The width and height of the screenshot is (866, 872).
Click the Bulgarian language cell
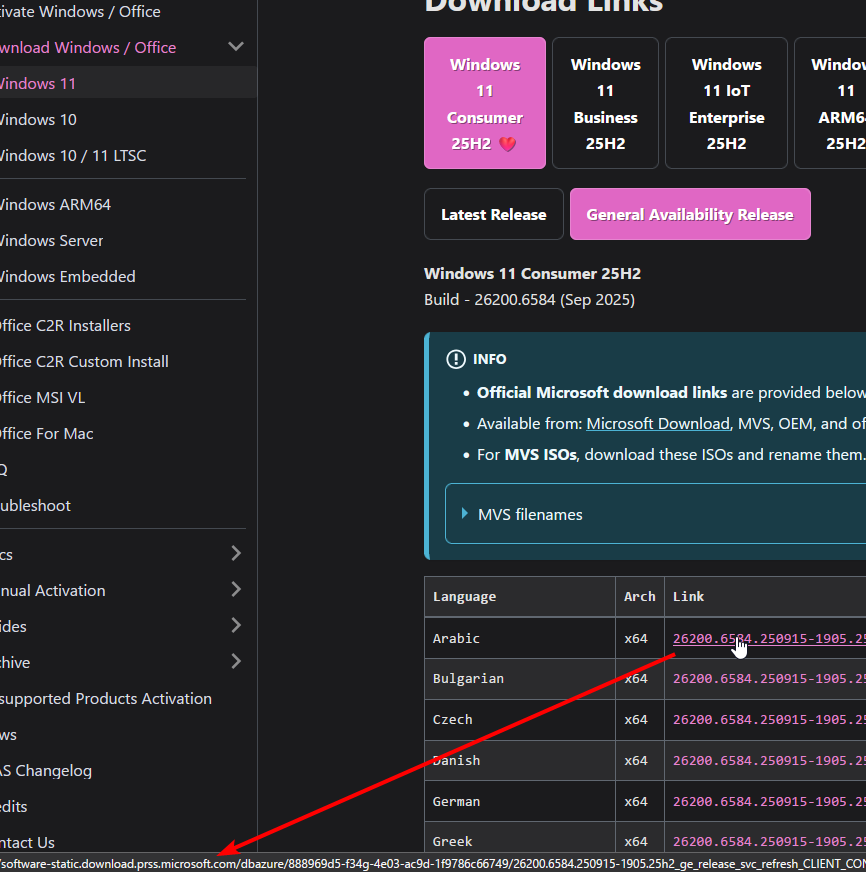[519, 679]
